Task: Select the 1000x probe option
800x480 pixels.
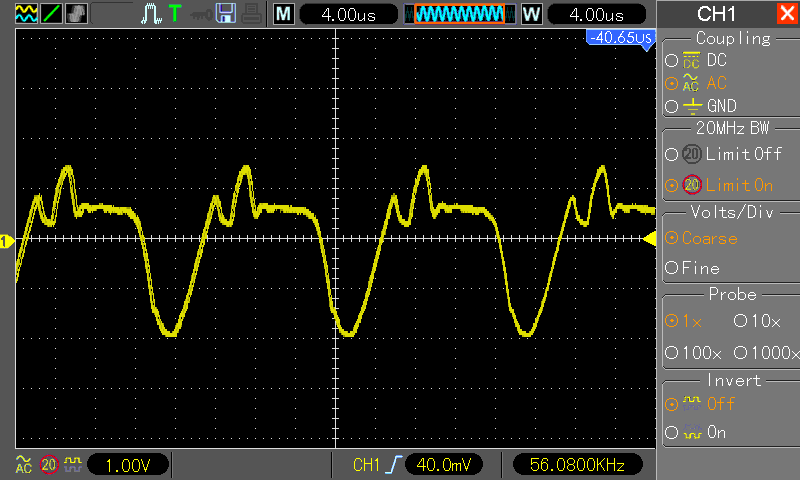Action: coord(766,354)
